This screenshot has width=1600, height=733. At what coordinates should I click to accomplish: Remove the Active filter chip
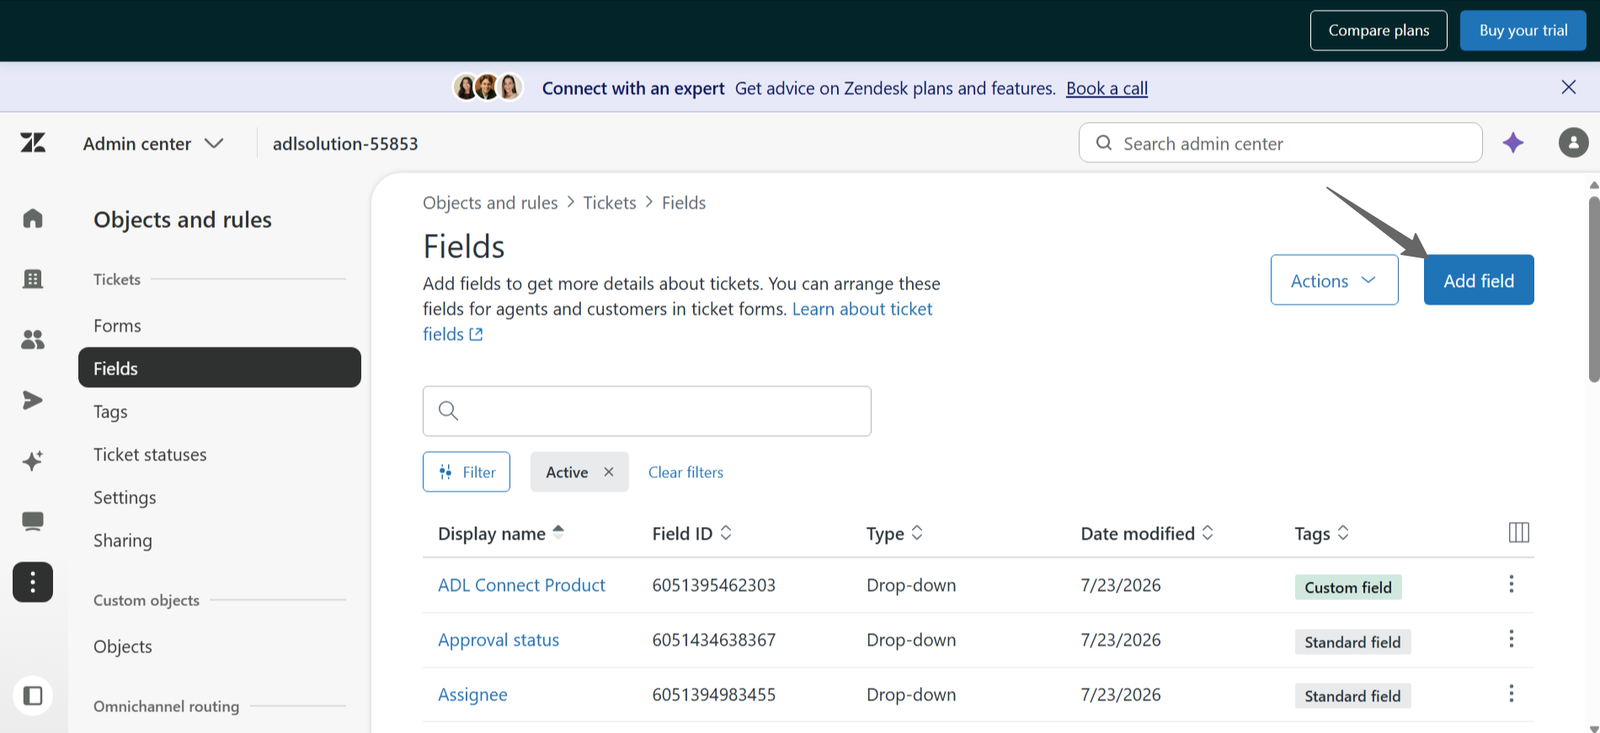tap(608, 472)
